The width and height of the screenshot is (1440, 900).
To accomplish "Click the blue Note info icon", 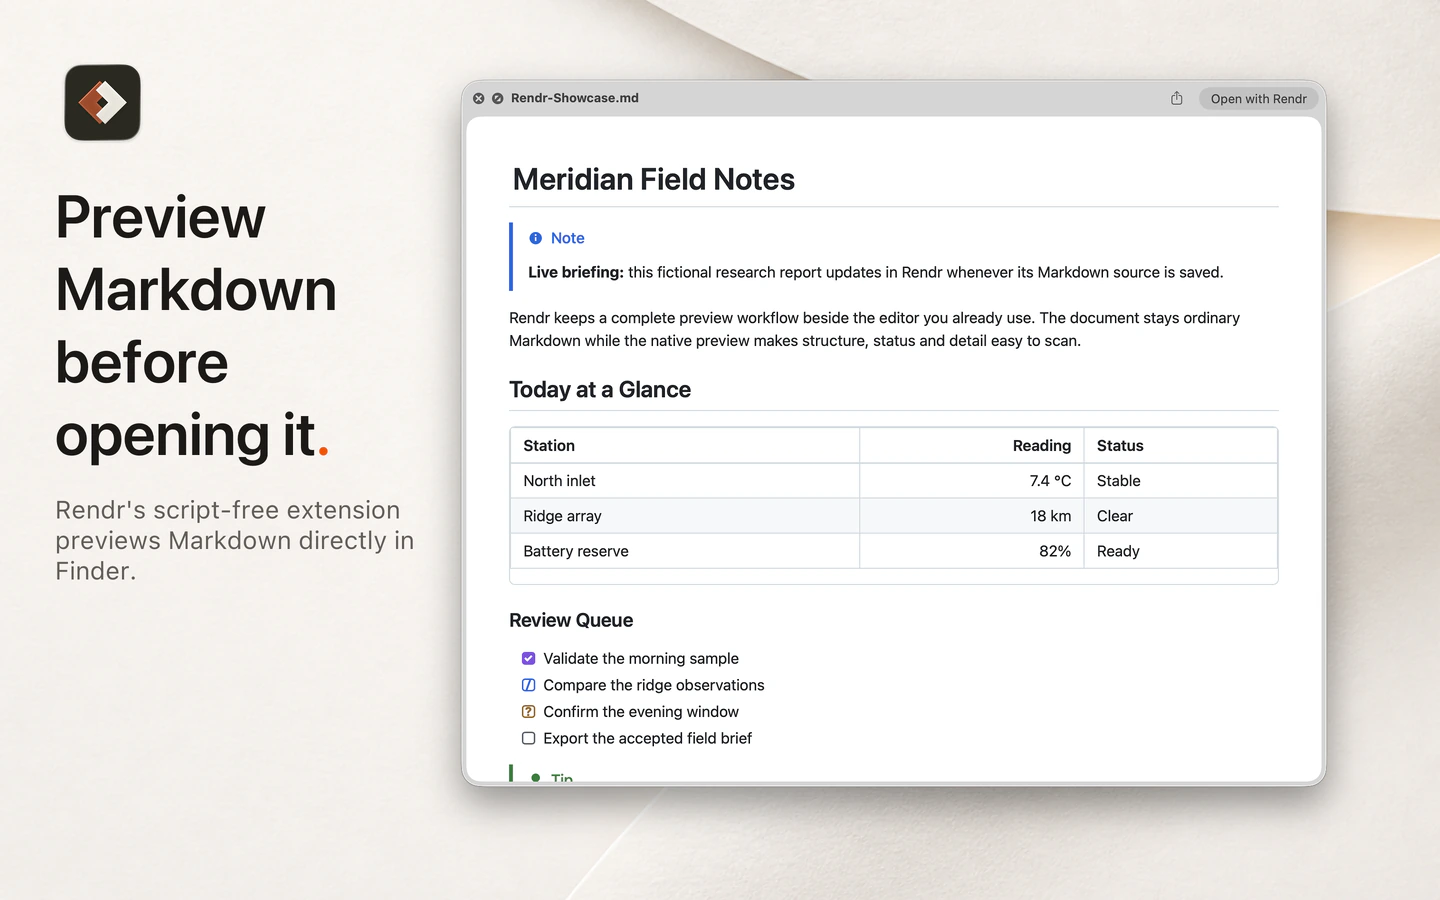I will coord(535,238).
